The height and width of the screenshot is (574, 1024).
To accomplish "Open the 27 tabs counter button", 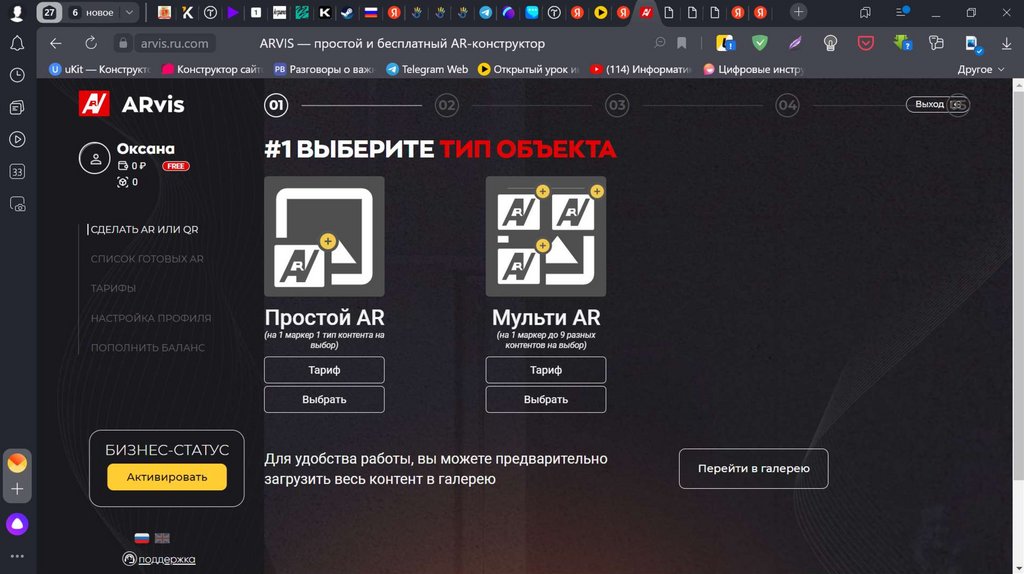I will [49, 12].
